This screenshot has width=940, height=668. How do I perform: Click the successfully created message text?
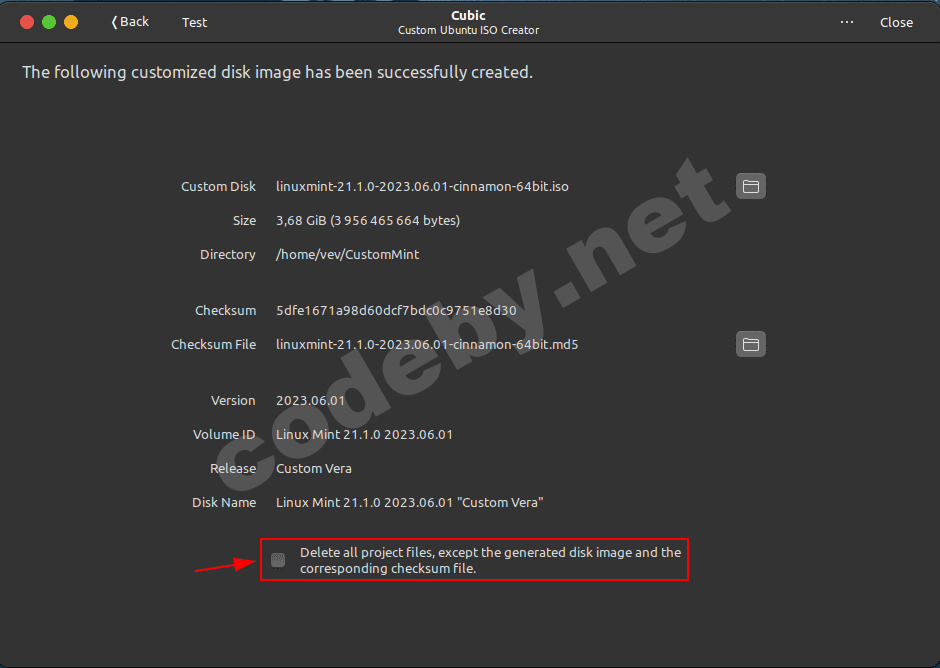(x=278, y=73)
